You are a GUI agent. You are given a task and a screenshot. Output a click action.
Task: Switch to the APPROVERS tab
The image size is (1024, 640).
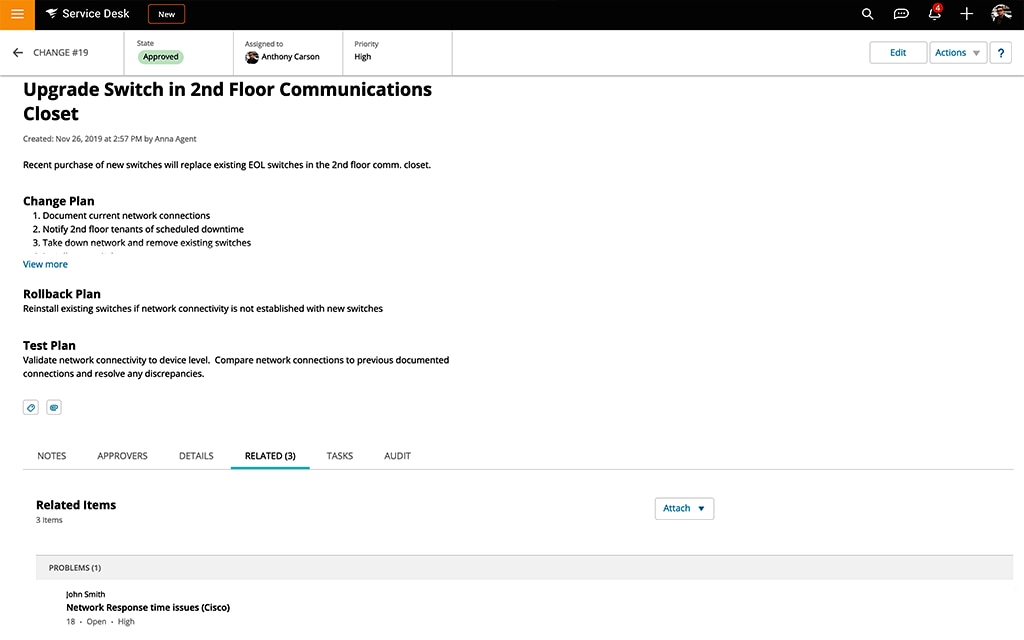pos(122,455)
